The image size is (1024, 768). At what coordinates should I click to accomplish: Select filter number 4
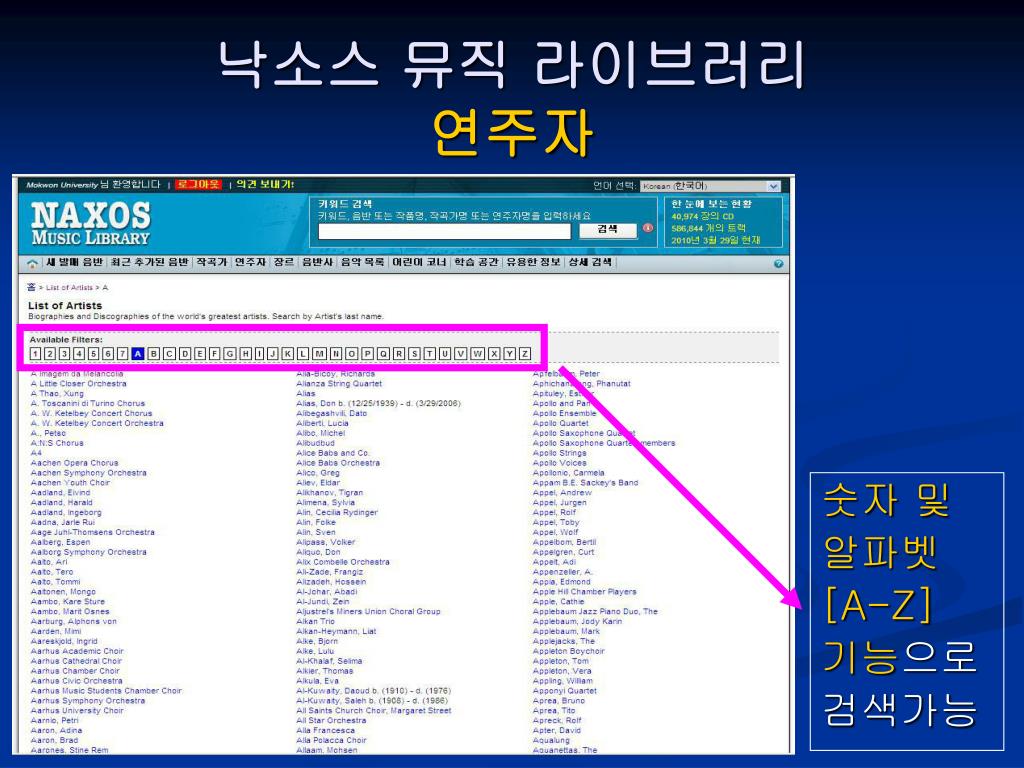tap(79, 354)
